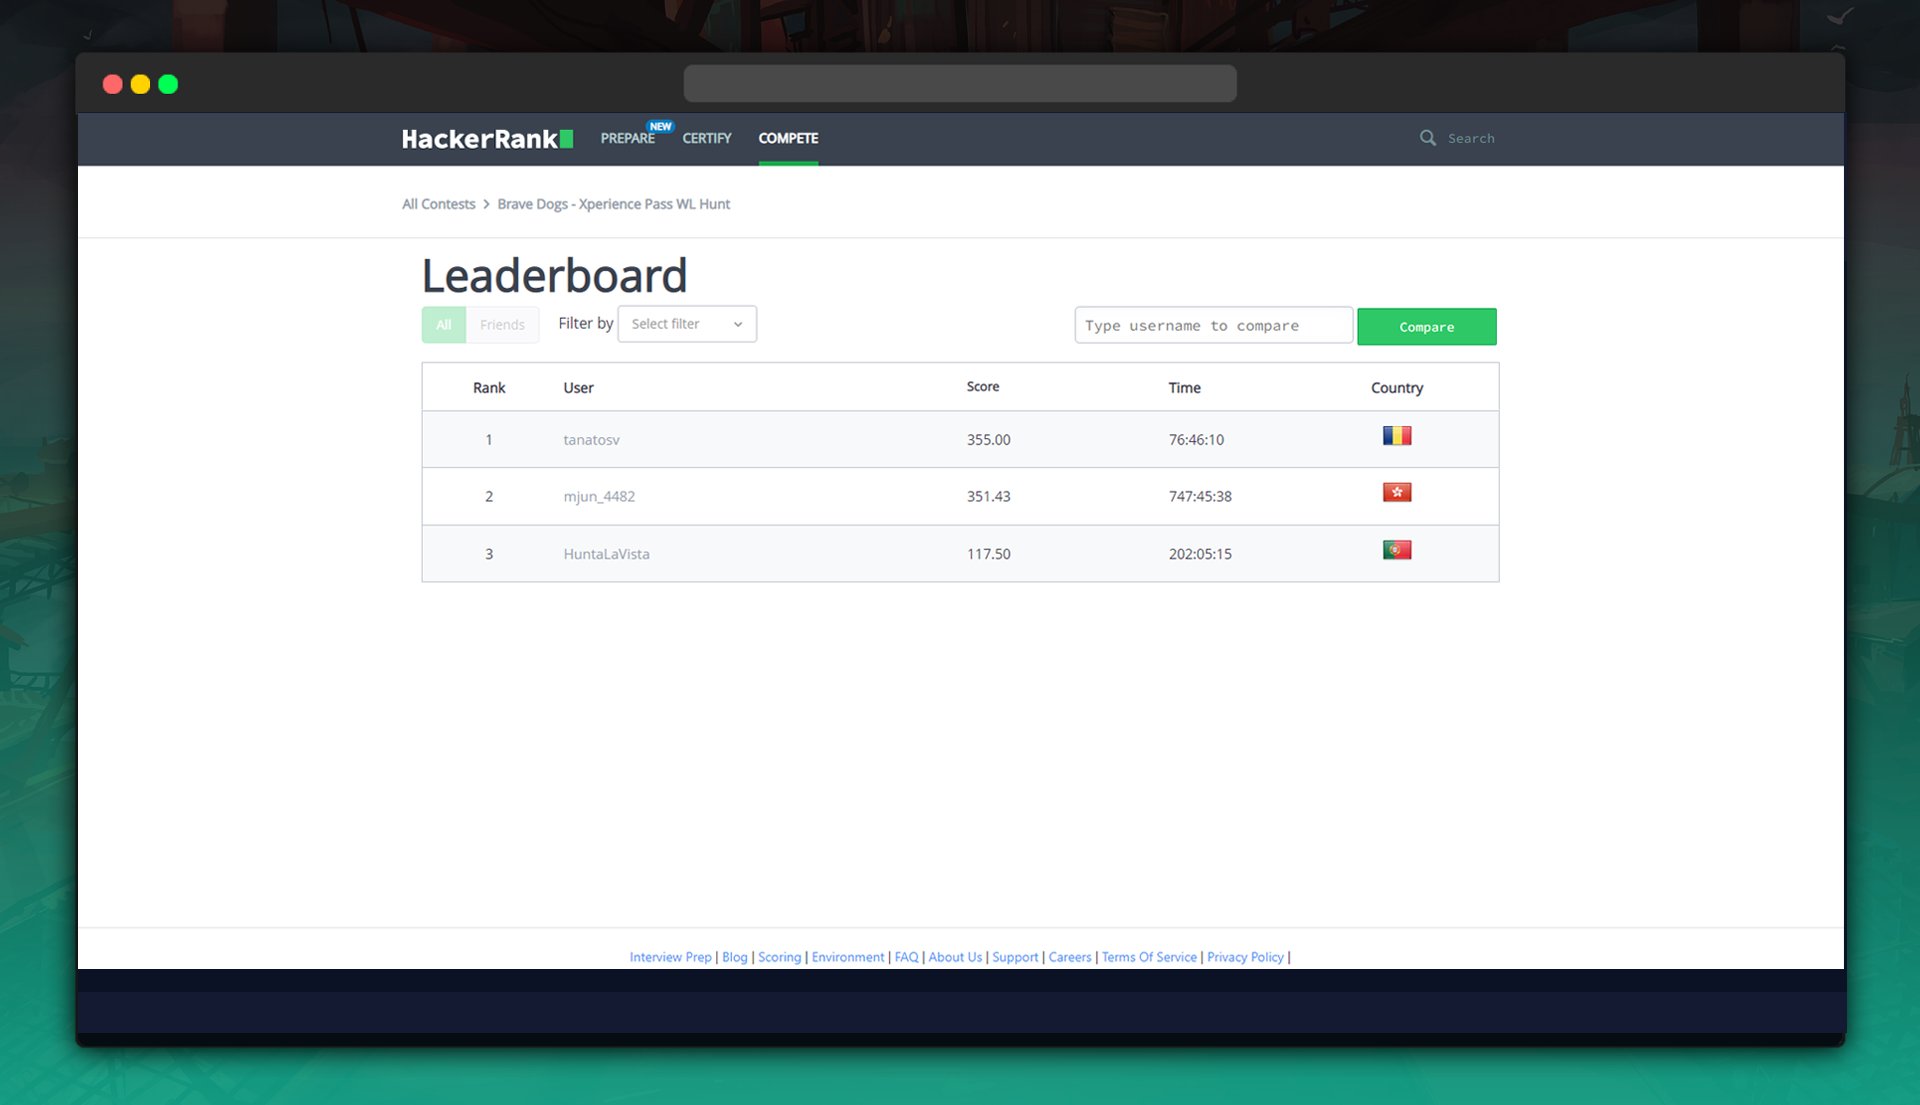Open user tanatosv profile link
This screenshot has width=1920, height=1105.
591,440
